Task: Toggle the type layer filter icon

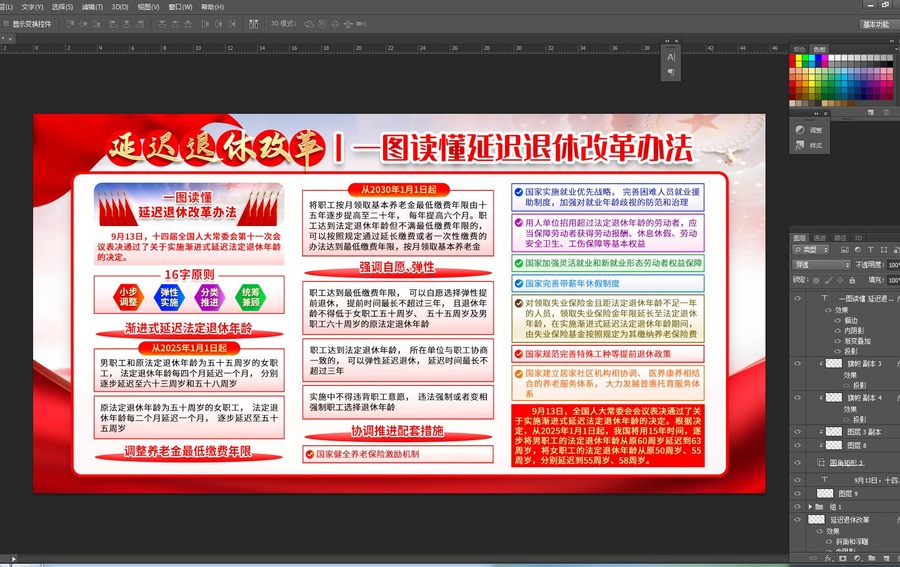Action: (x=871, y=250)
